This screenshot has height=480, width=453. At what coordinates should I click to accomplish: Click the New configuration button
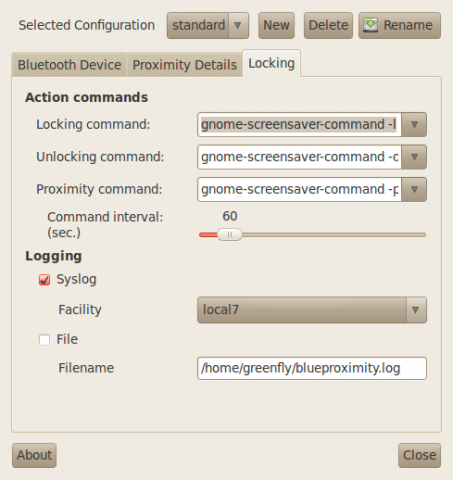pyautogui.click(x=276, y=26)
